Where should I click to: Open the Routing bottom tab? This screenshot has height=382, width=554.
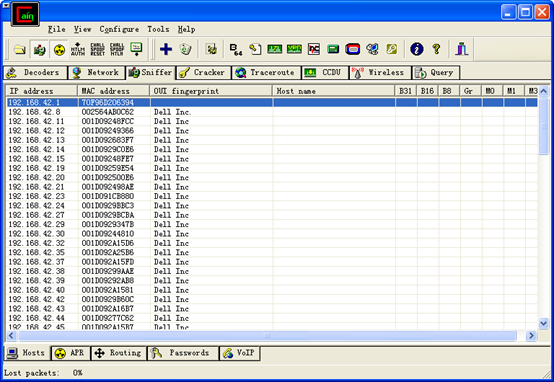[x=119, y=353]
